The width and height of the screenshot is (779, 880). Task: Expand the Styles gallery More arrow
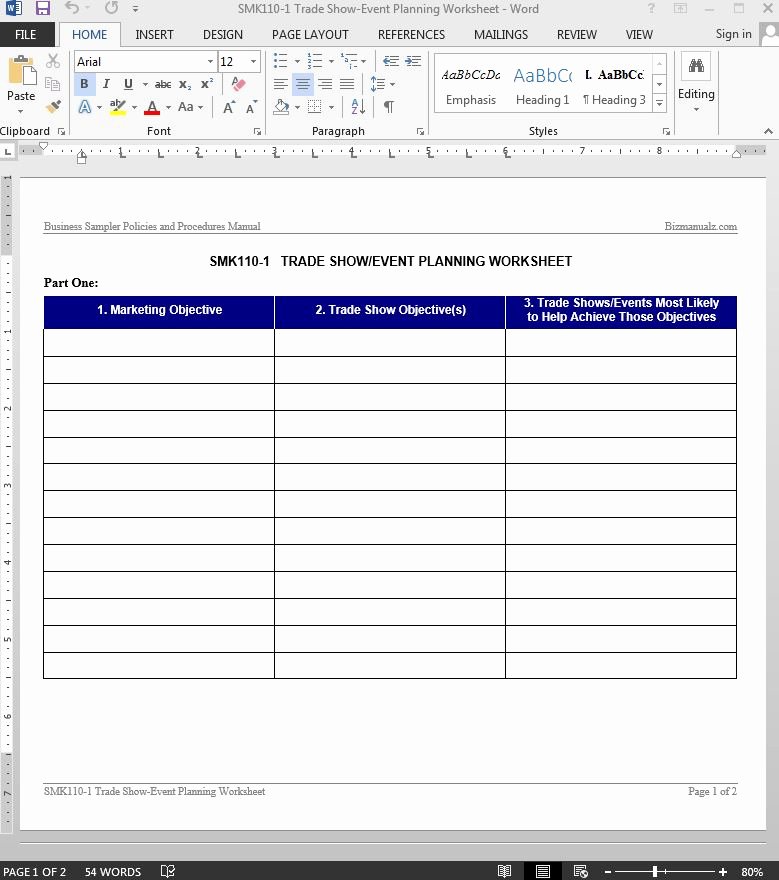coord(660,103)
